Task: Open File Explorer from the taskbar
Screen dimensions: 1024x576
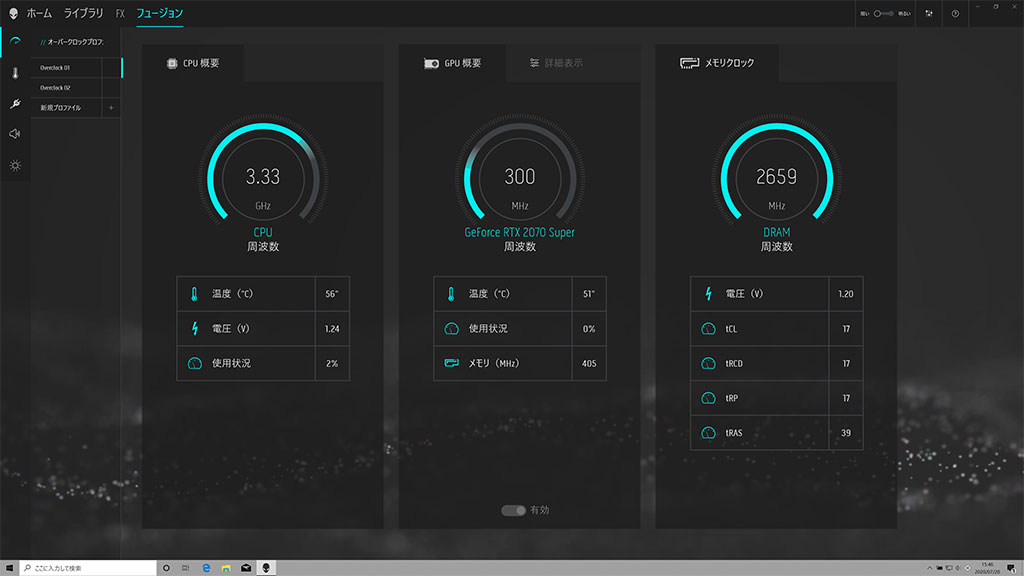Action: point(226,568)
